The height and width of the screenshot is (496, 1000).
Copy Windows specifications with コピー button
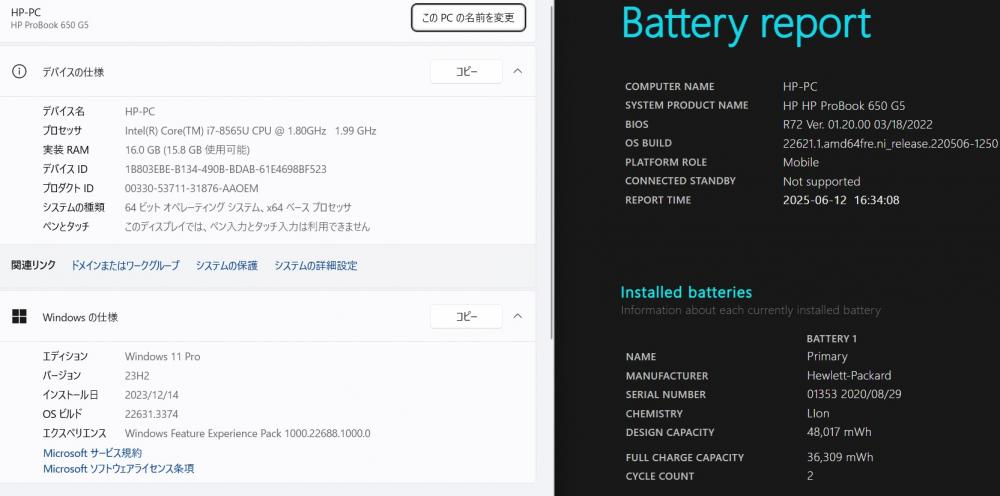coord(466,316)
